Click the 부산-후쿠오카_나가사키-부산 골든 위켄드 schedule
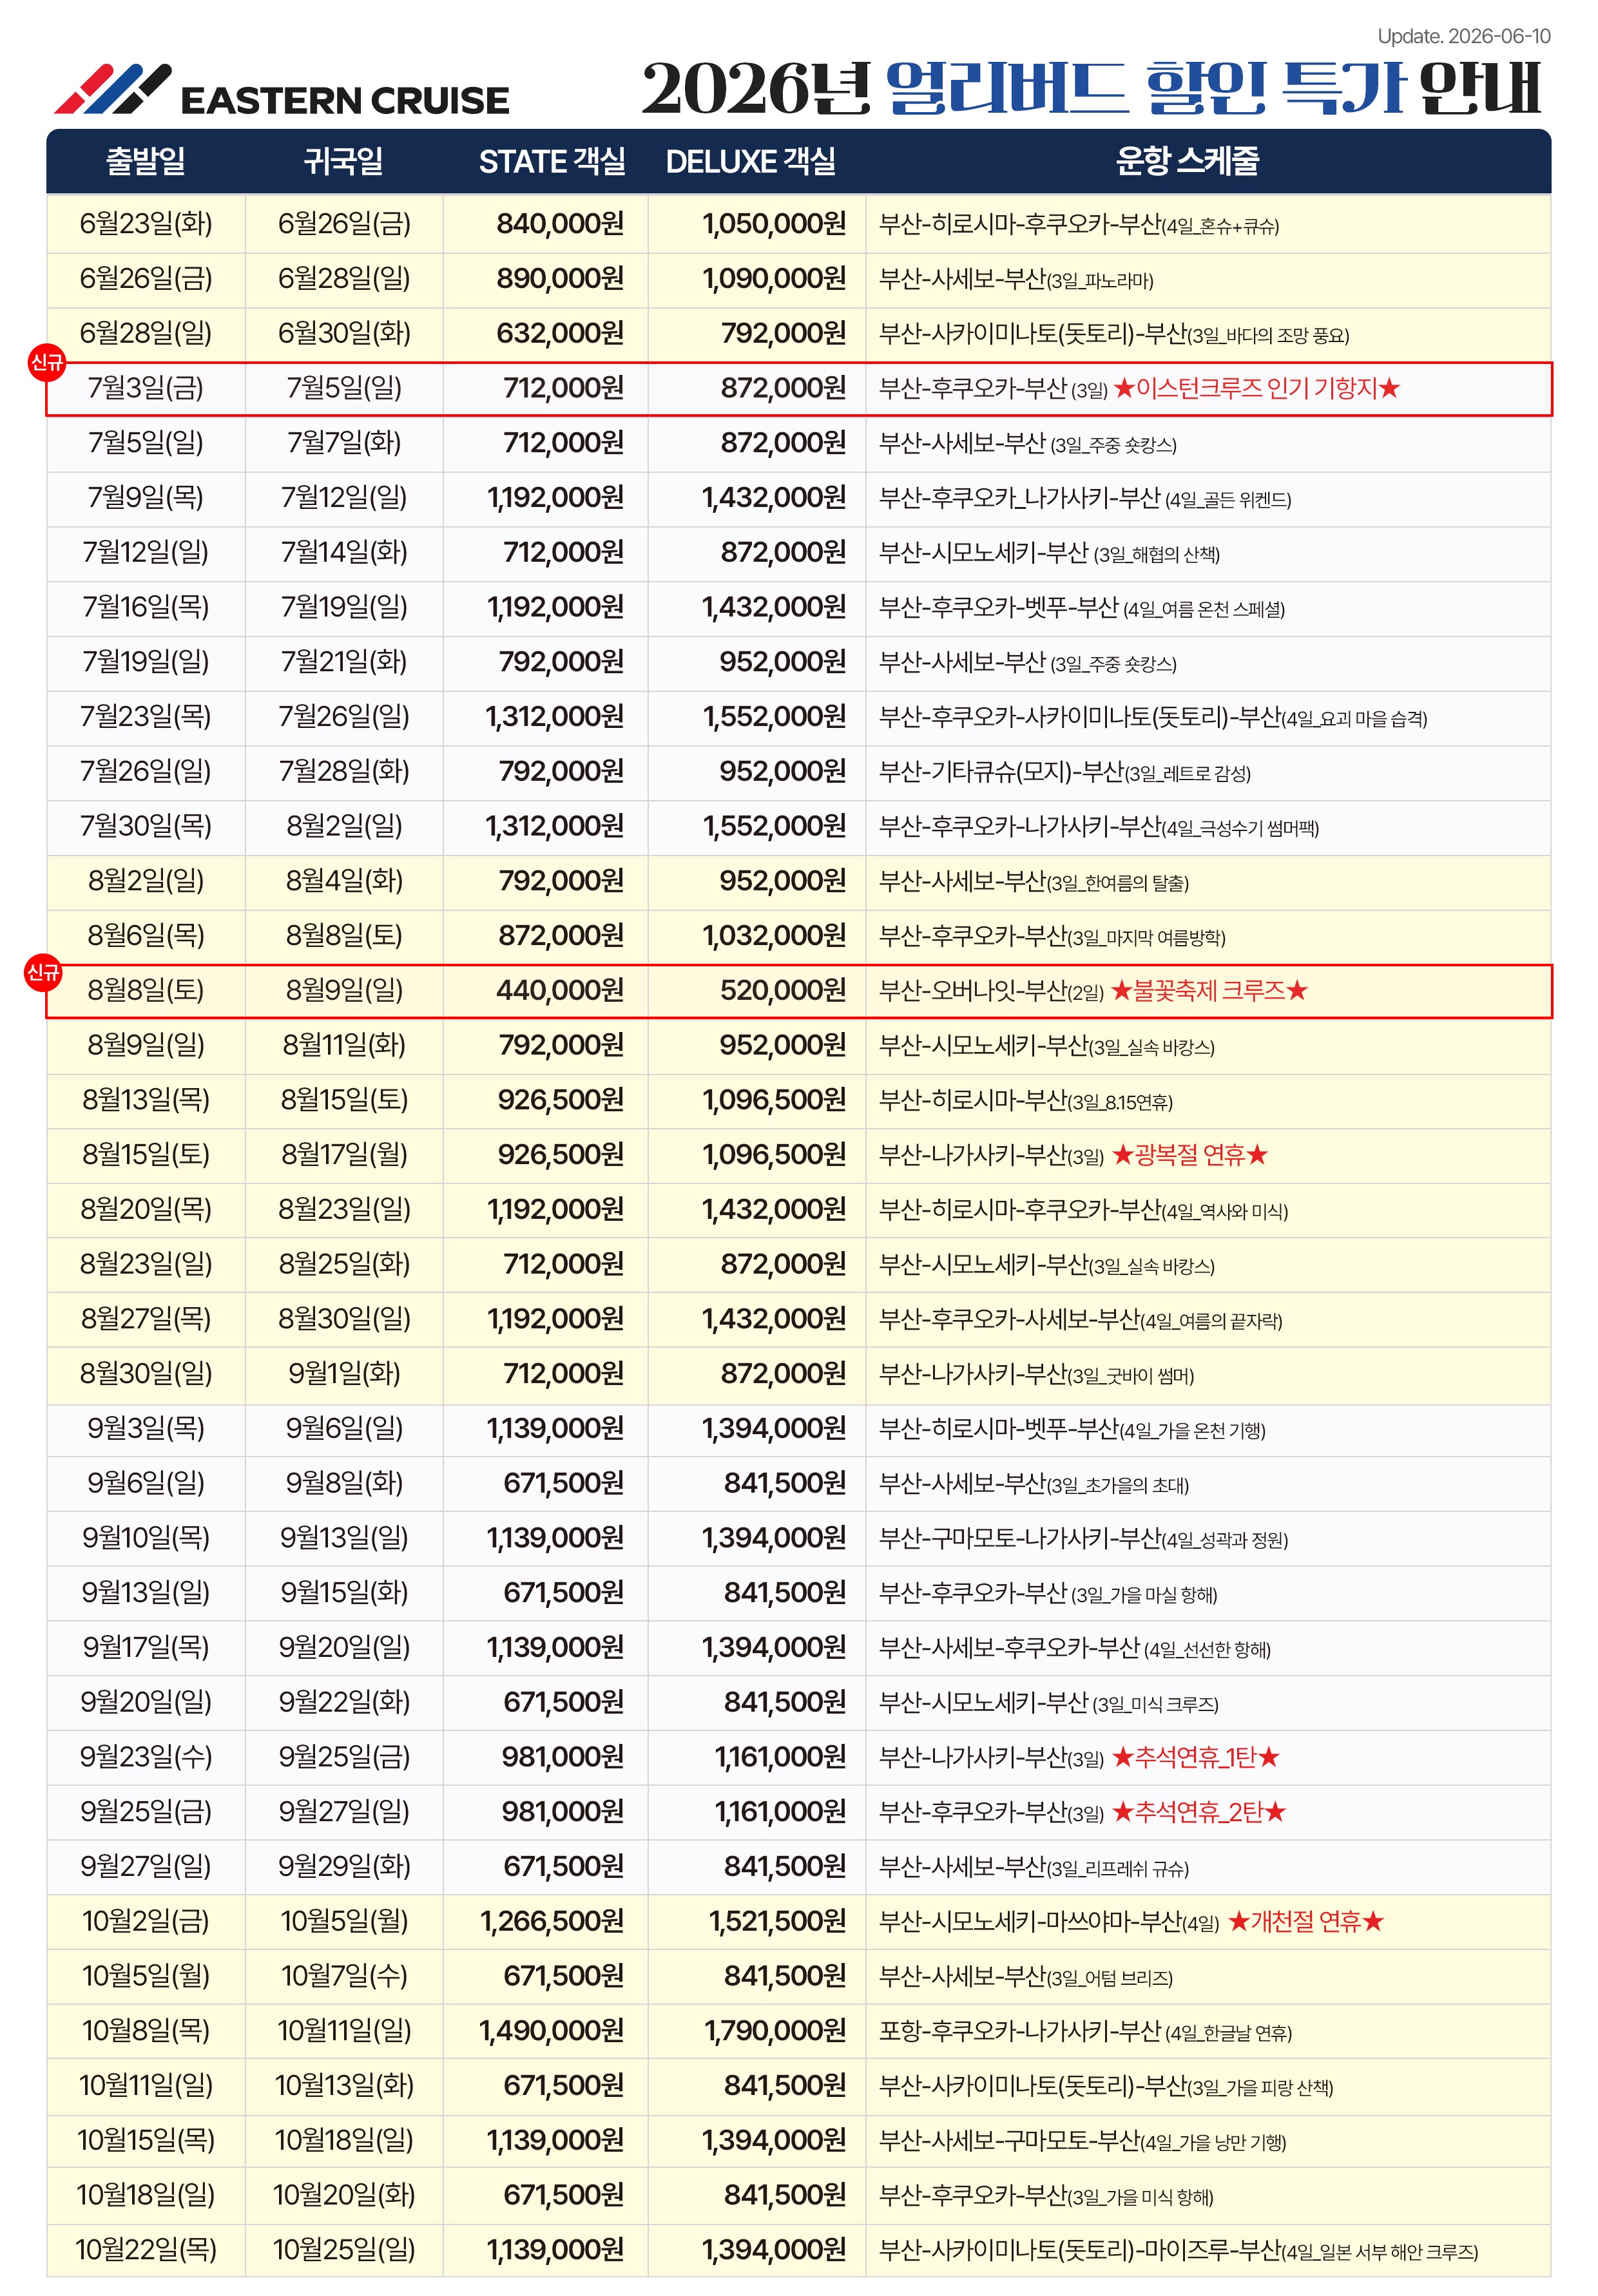Viewport: 1598px width, 2296px height. (1085, 499)
